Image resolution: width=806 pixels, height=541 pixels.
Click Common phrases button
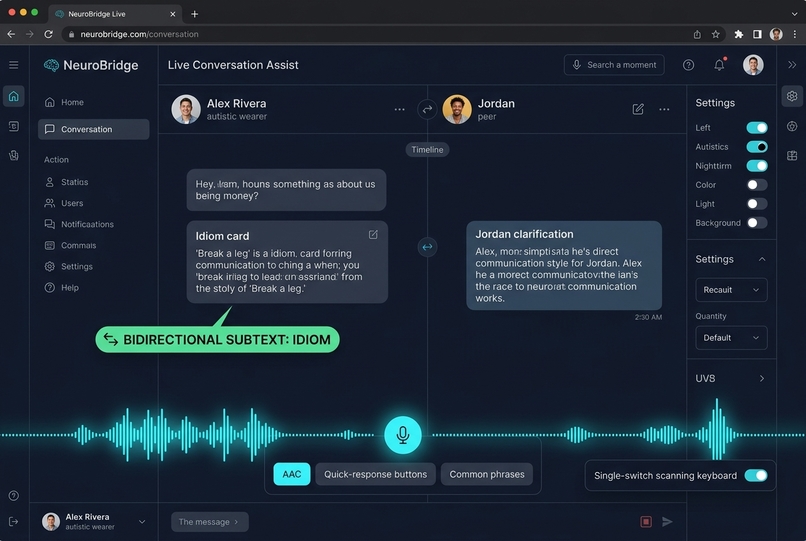(x=487, y=474)
